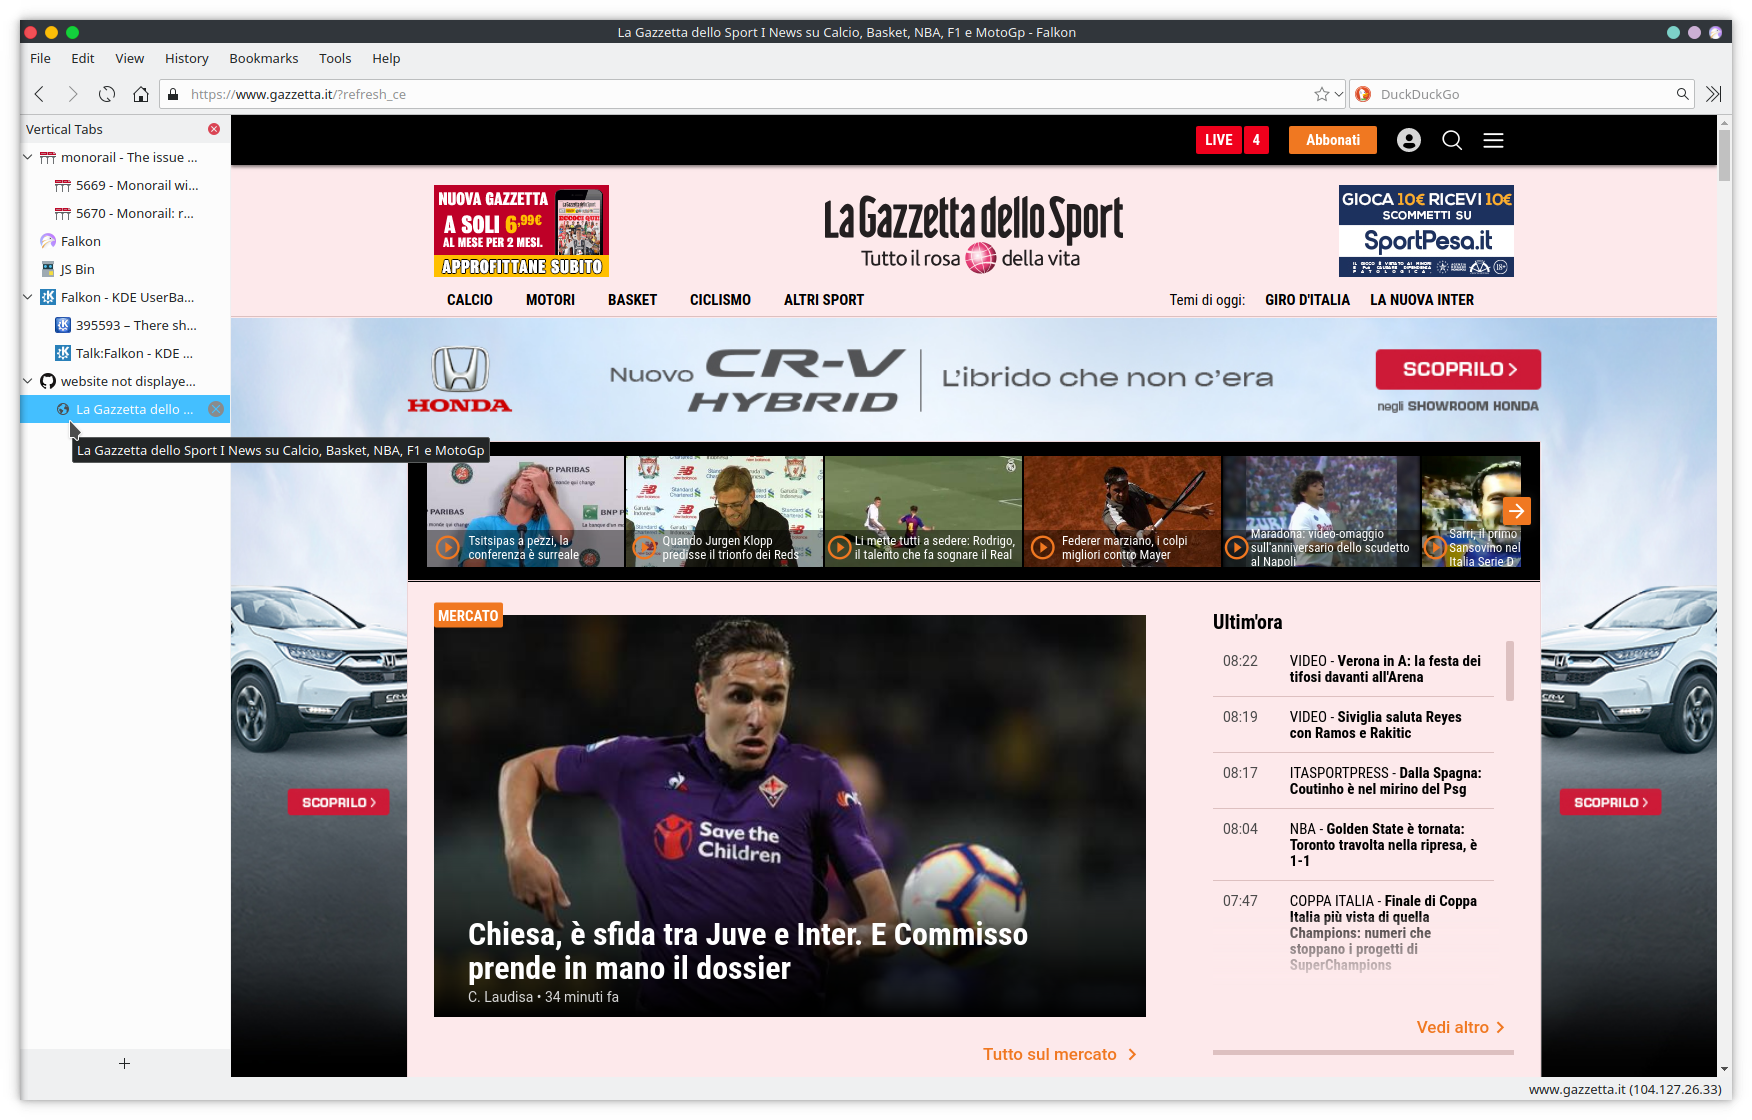Screen dimensions: 1752x1120
Task: Open the CALCIO section
Action: point(470,300)
